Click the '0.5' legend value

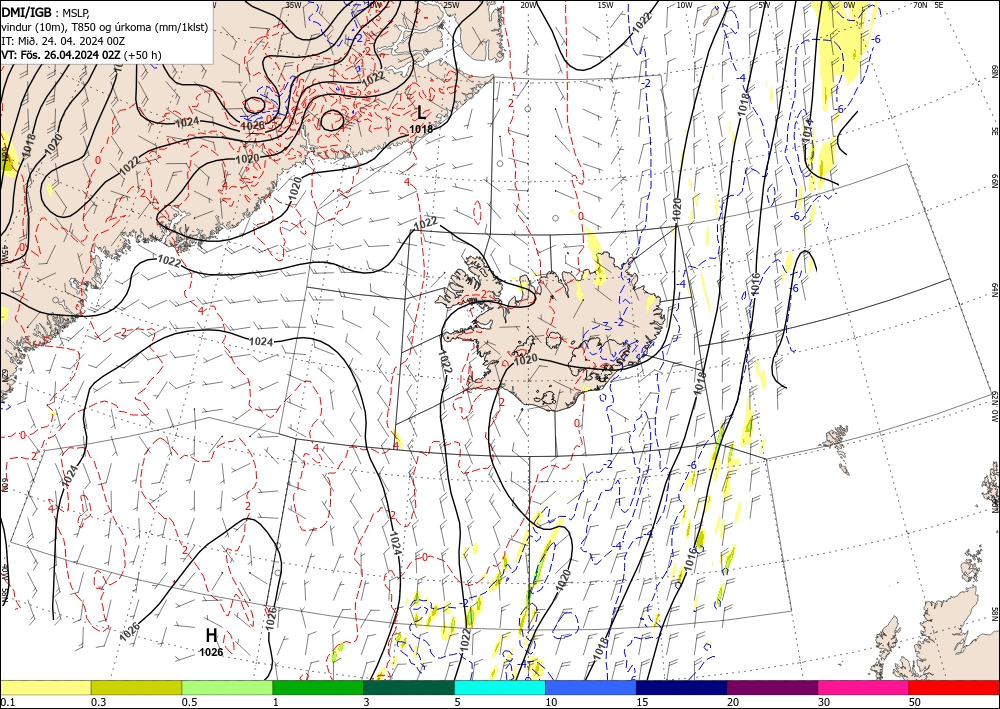click(x=189, y=702)
